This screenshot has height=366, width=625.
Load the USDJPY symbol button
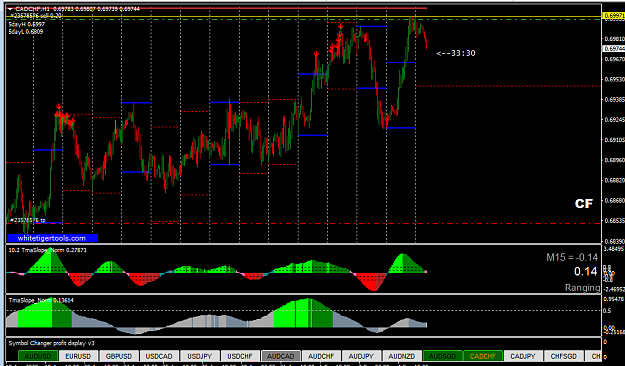pos(200,356)
